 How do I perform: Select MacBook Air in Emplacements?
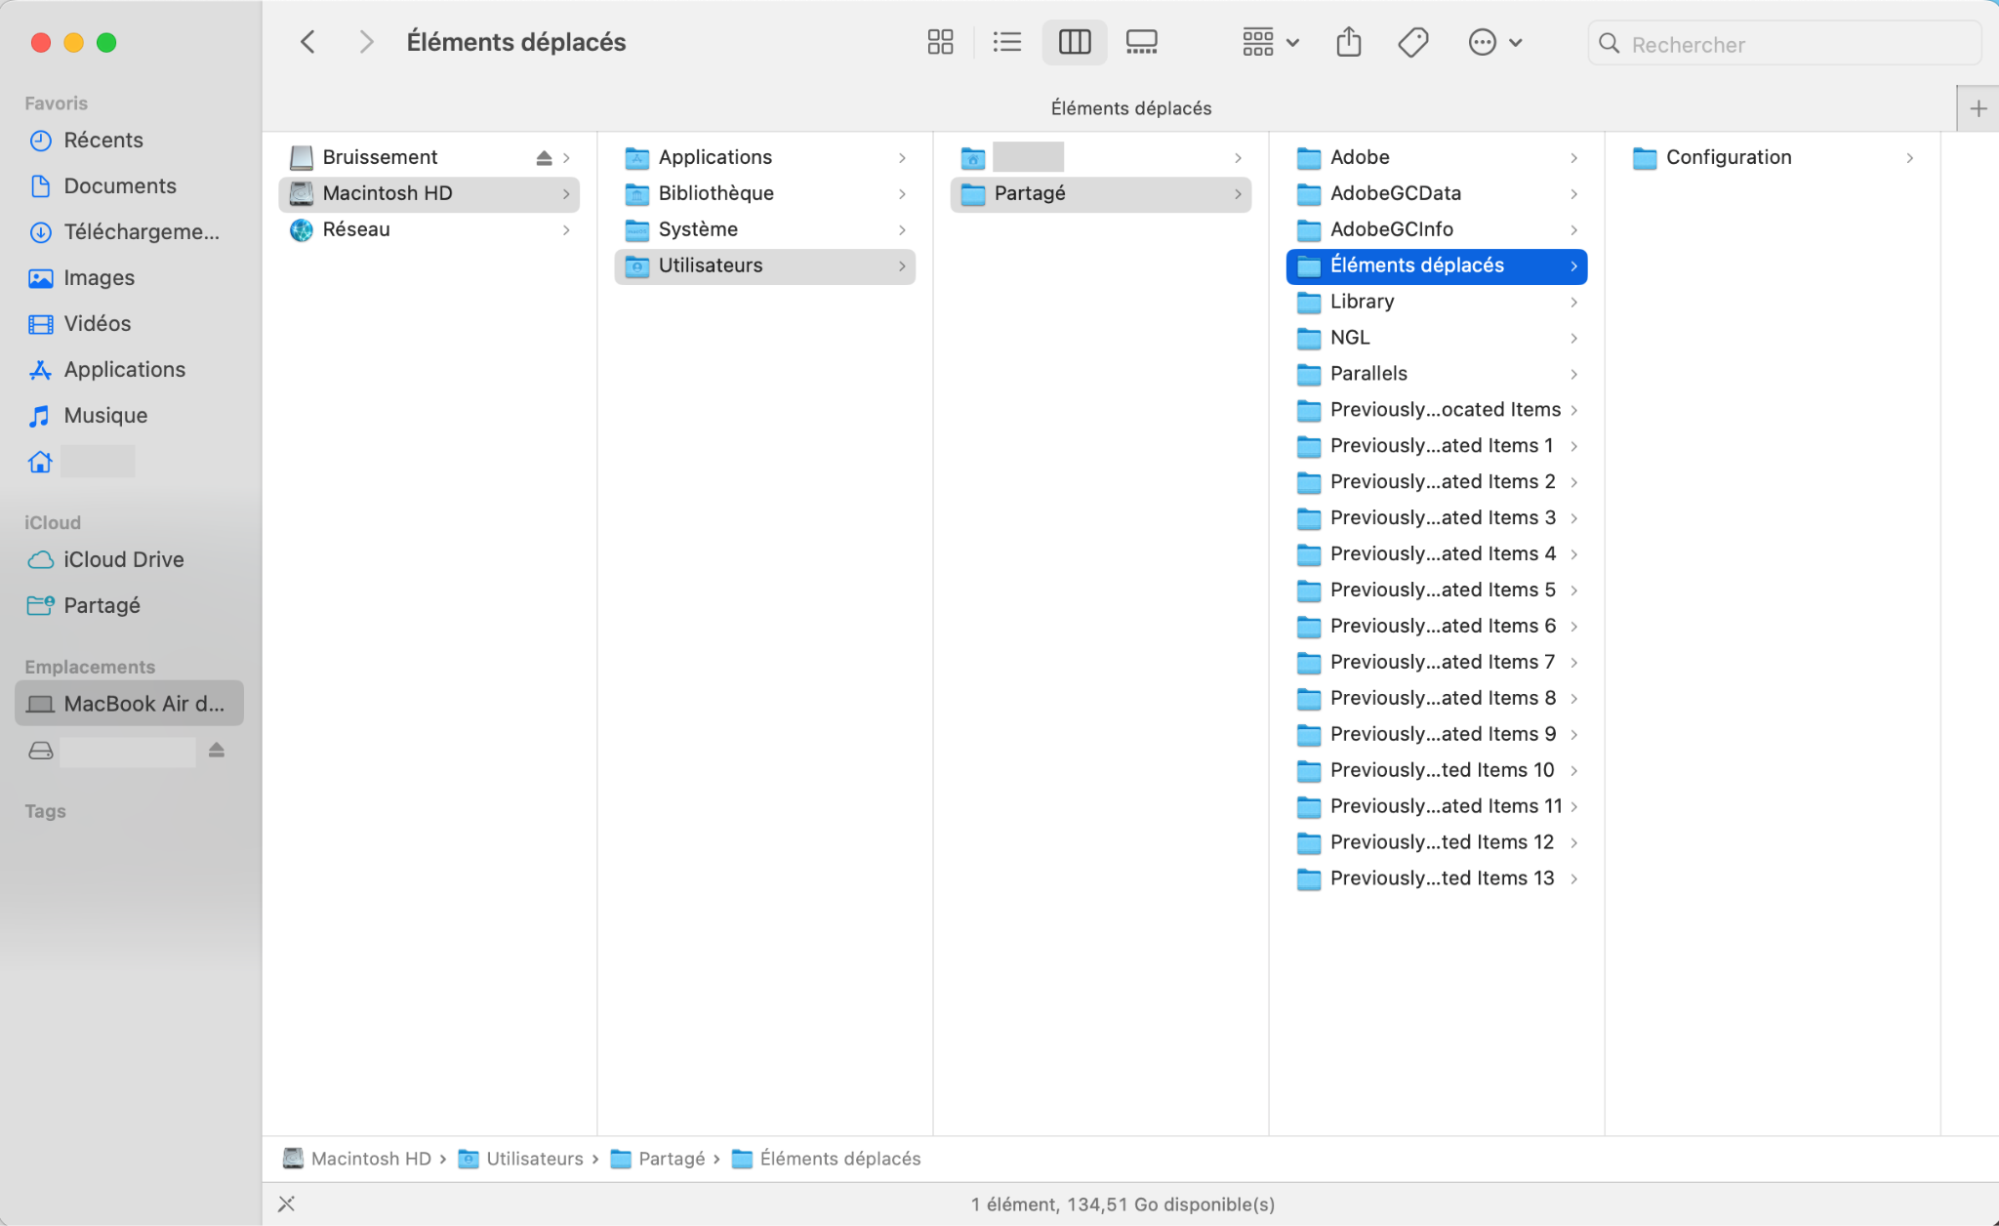point(129,704)
